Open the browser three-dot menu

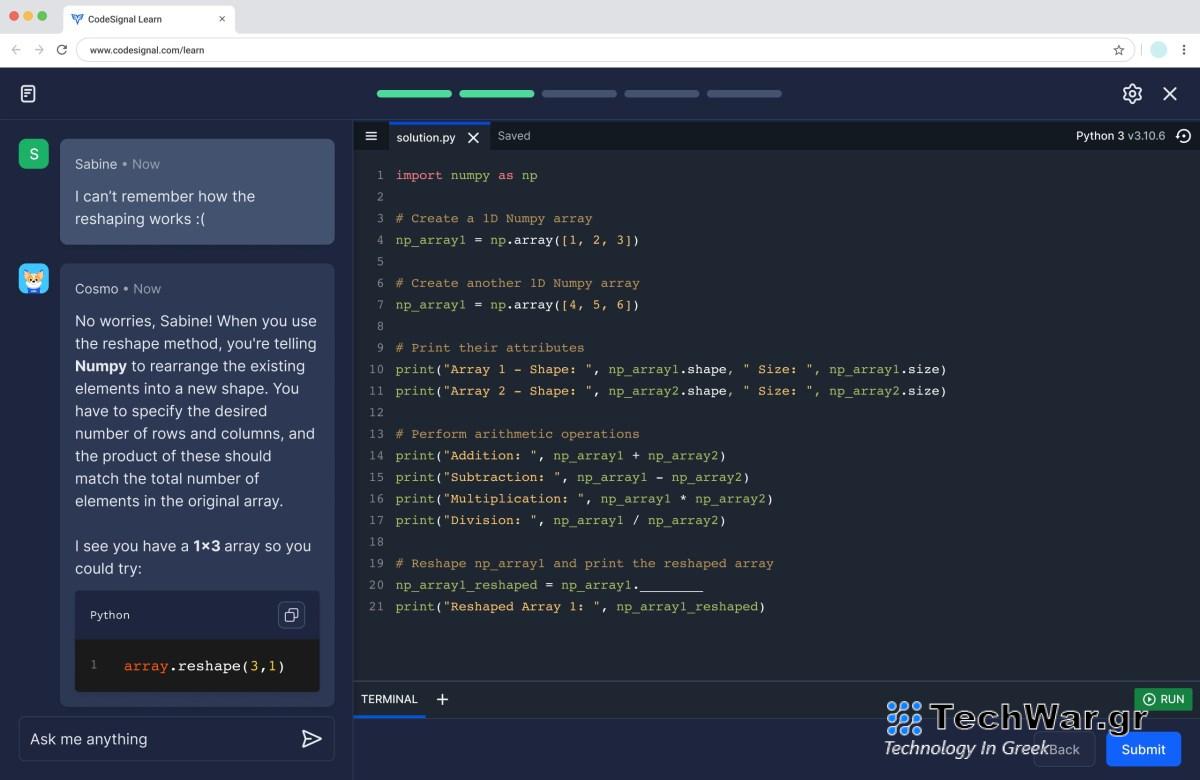1184,50
